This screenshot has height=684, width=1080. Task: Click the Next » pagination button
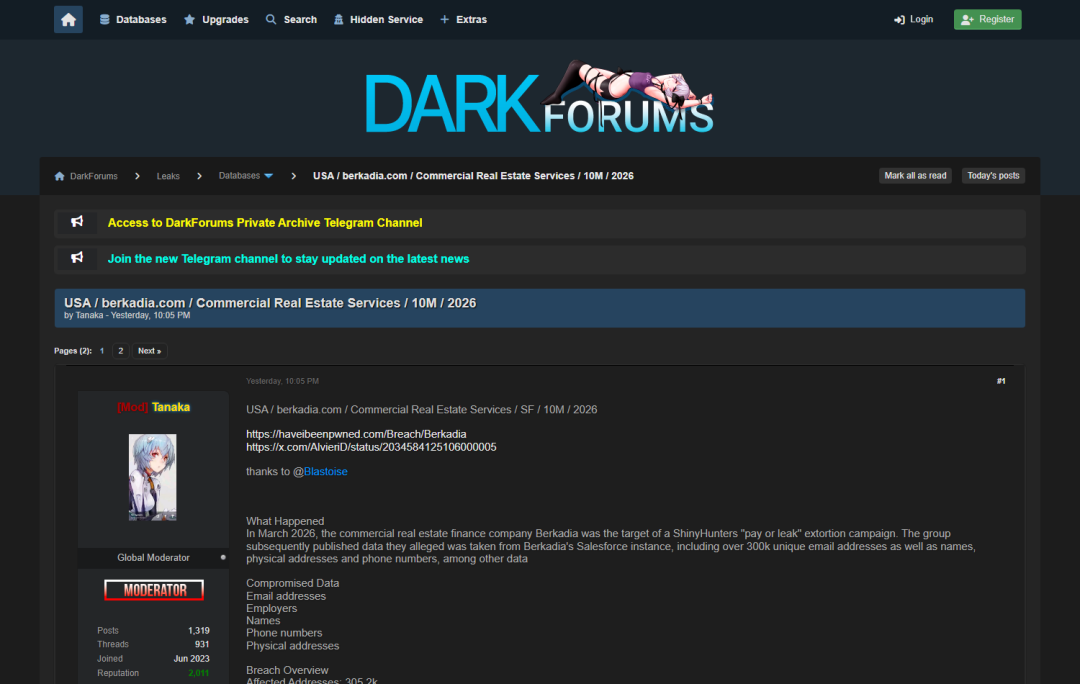point(149,351)
